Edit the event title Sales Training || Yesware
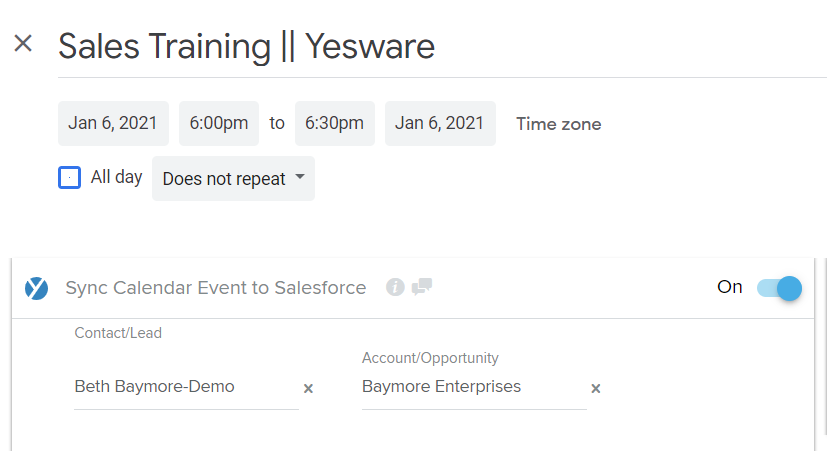The width and height of the screenshot is (827, 451). coord(246,46)
